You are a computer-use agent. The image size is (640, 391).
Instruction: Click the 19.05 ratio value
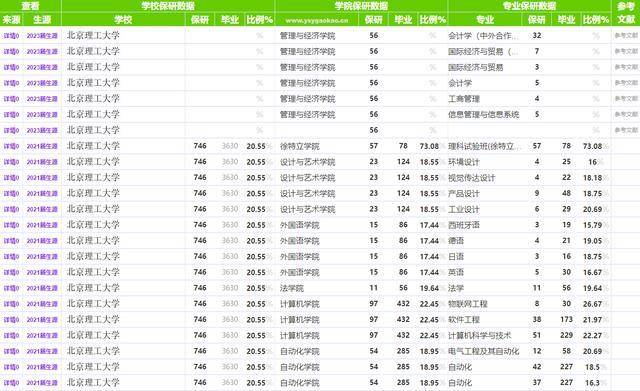pyautogui.click(x=592, y=241)
